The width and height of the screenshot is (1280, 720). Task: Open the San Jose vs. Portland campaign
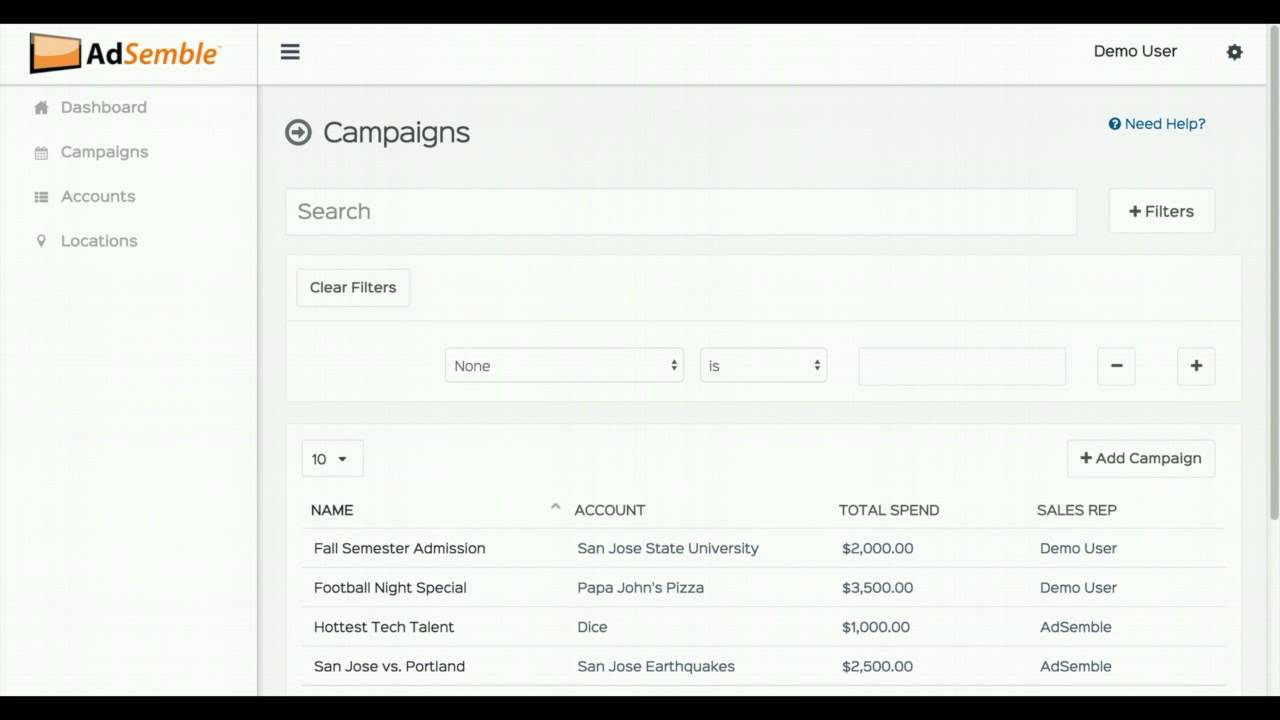pos(389,666)
